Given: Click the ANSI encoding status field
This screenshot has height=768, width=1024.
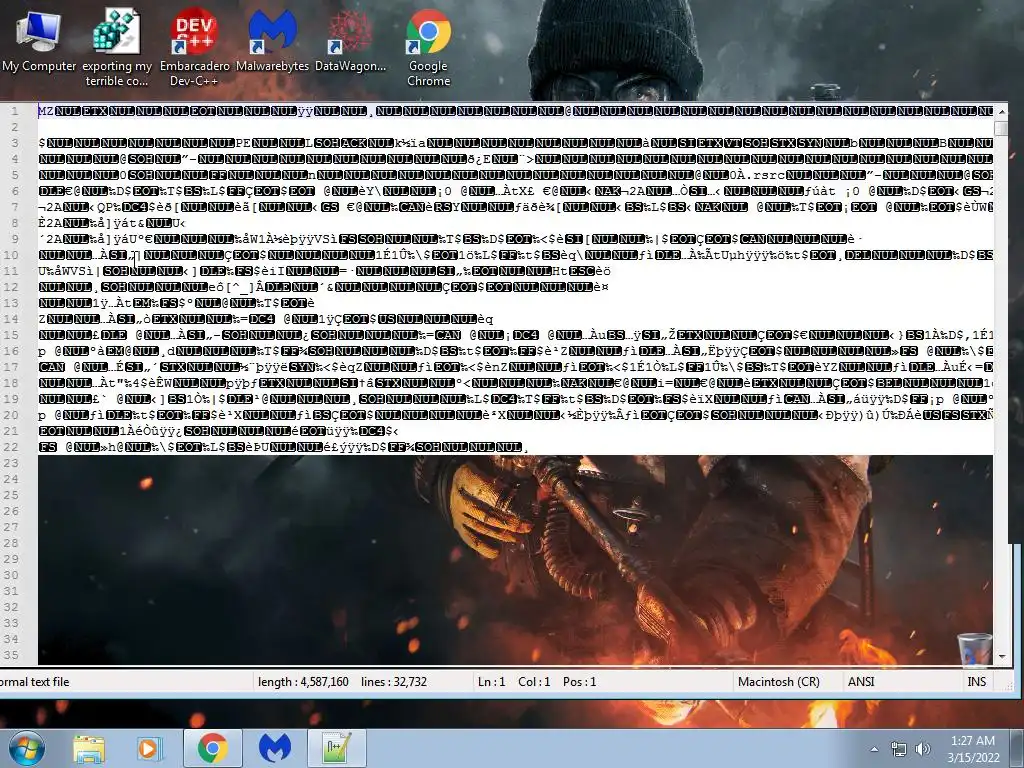Looking at the screenshot, I should 861,682.
